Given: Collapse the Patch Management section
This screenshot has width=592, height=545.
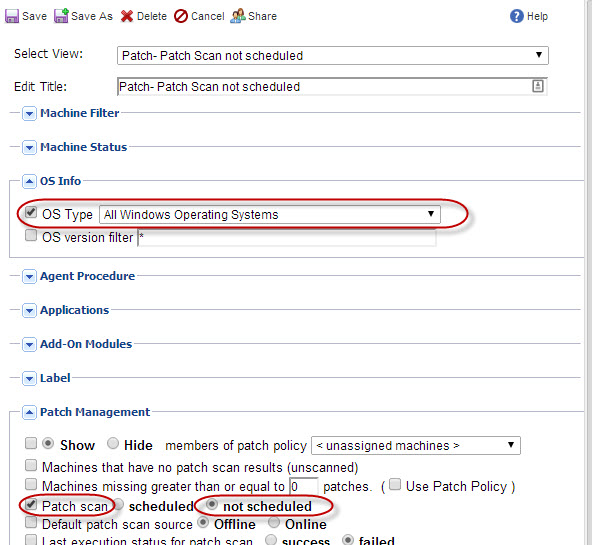Looking at the screenshot, I should click(x=29, y=412).
